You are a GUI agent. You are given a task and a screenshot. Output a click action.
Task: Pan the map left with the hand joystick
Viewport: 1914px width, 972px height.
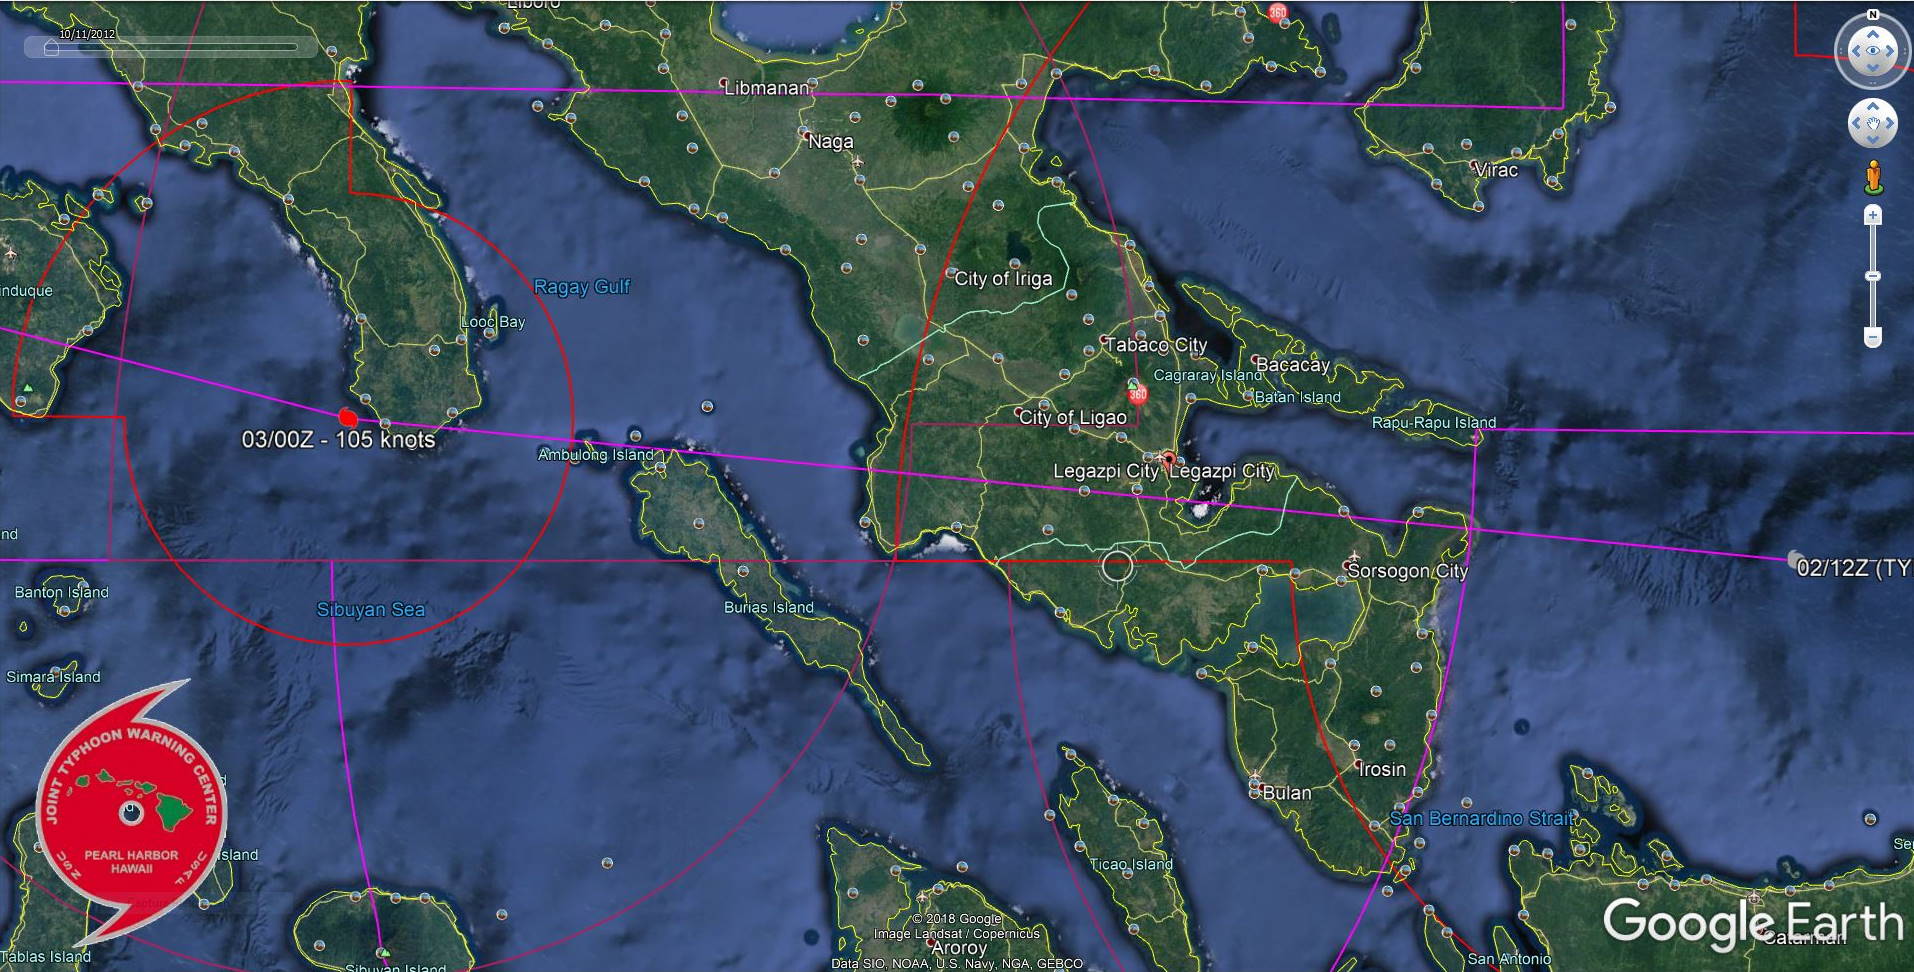point(1857,123)
